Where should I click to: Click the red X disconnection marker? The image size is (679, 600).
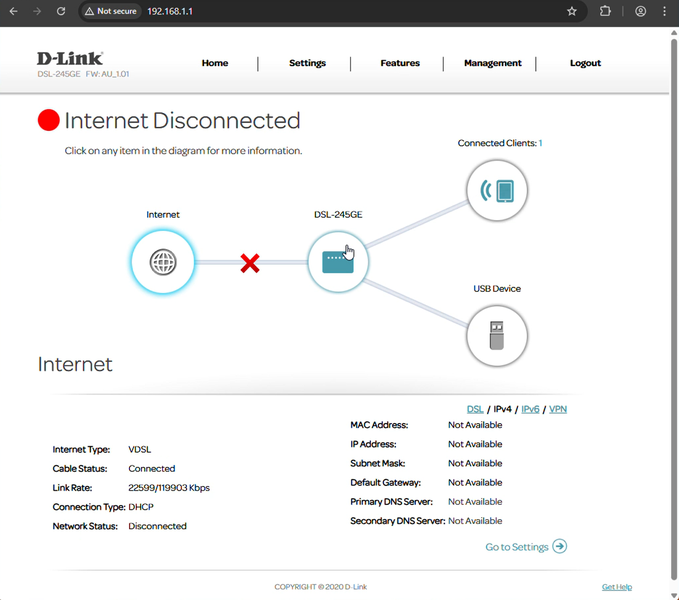(250, 263)
